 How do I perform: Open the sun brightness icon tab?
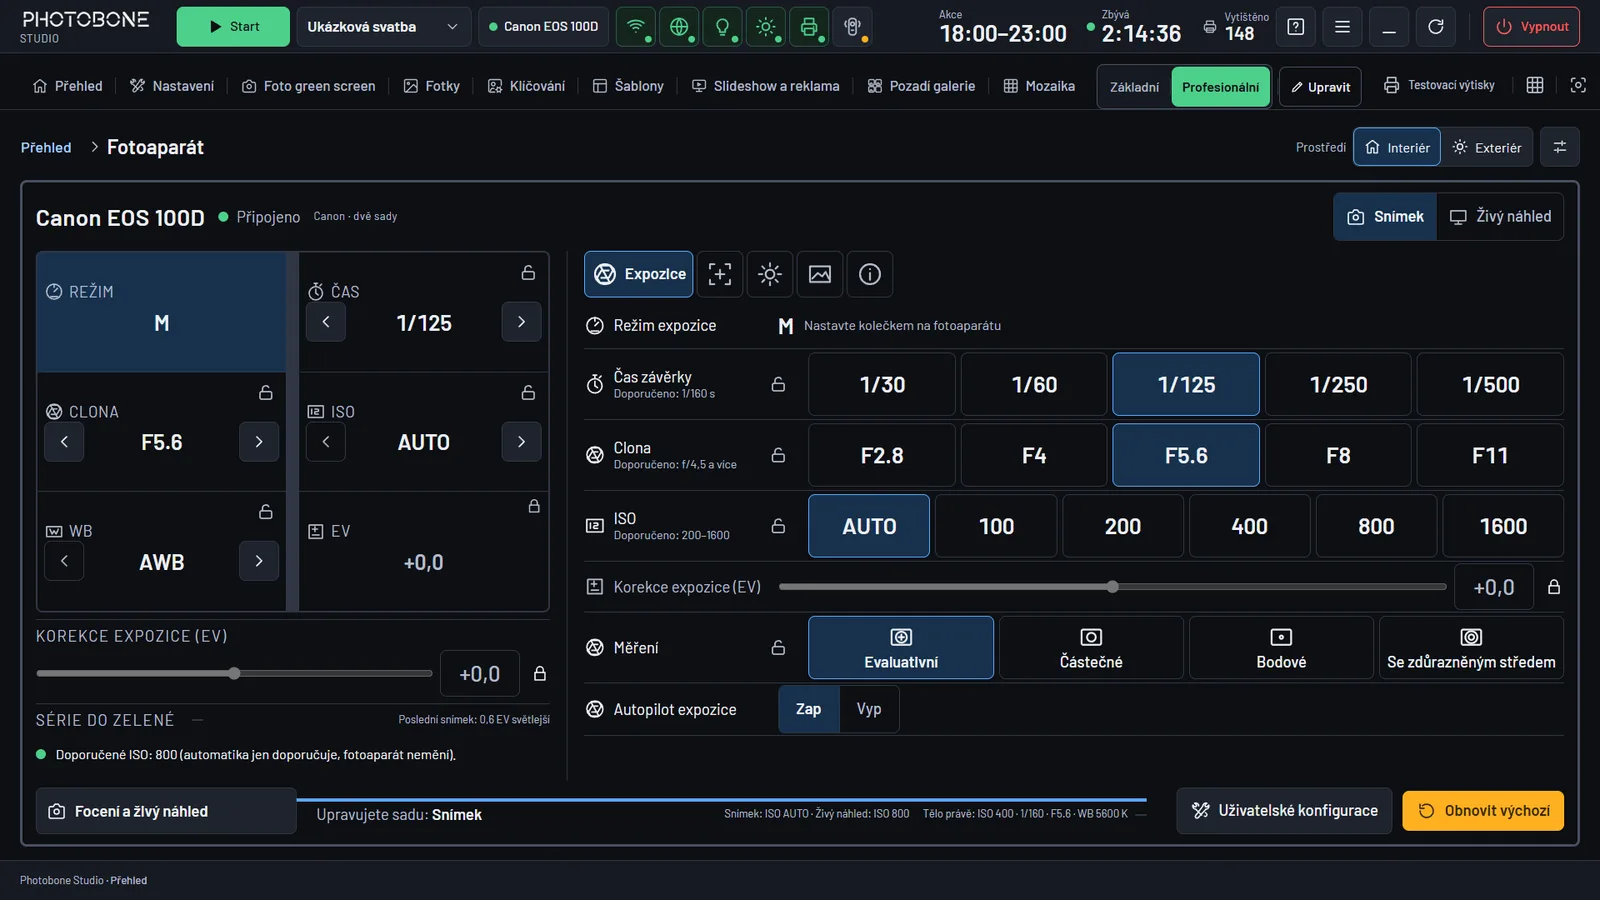tap(770, 274)
